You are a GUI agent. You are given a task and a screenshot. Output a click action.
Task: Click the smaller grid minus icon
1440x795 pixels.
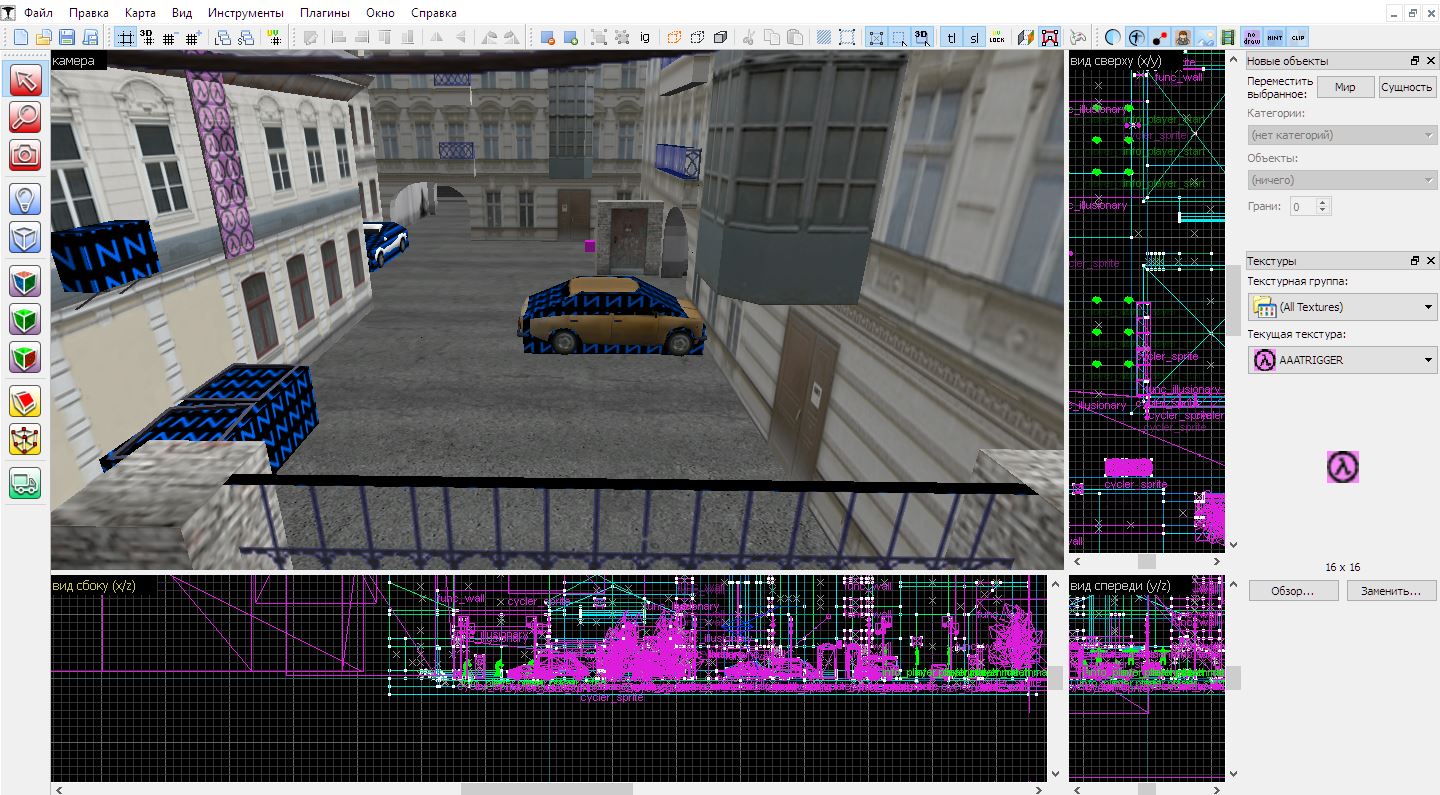click(x=170, y=37)
